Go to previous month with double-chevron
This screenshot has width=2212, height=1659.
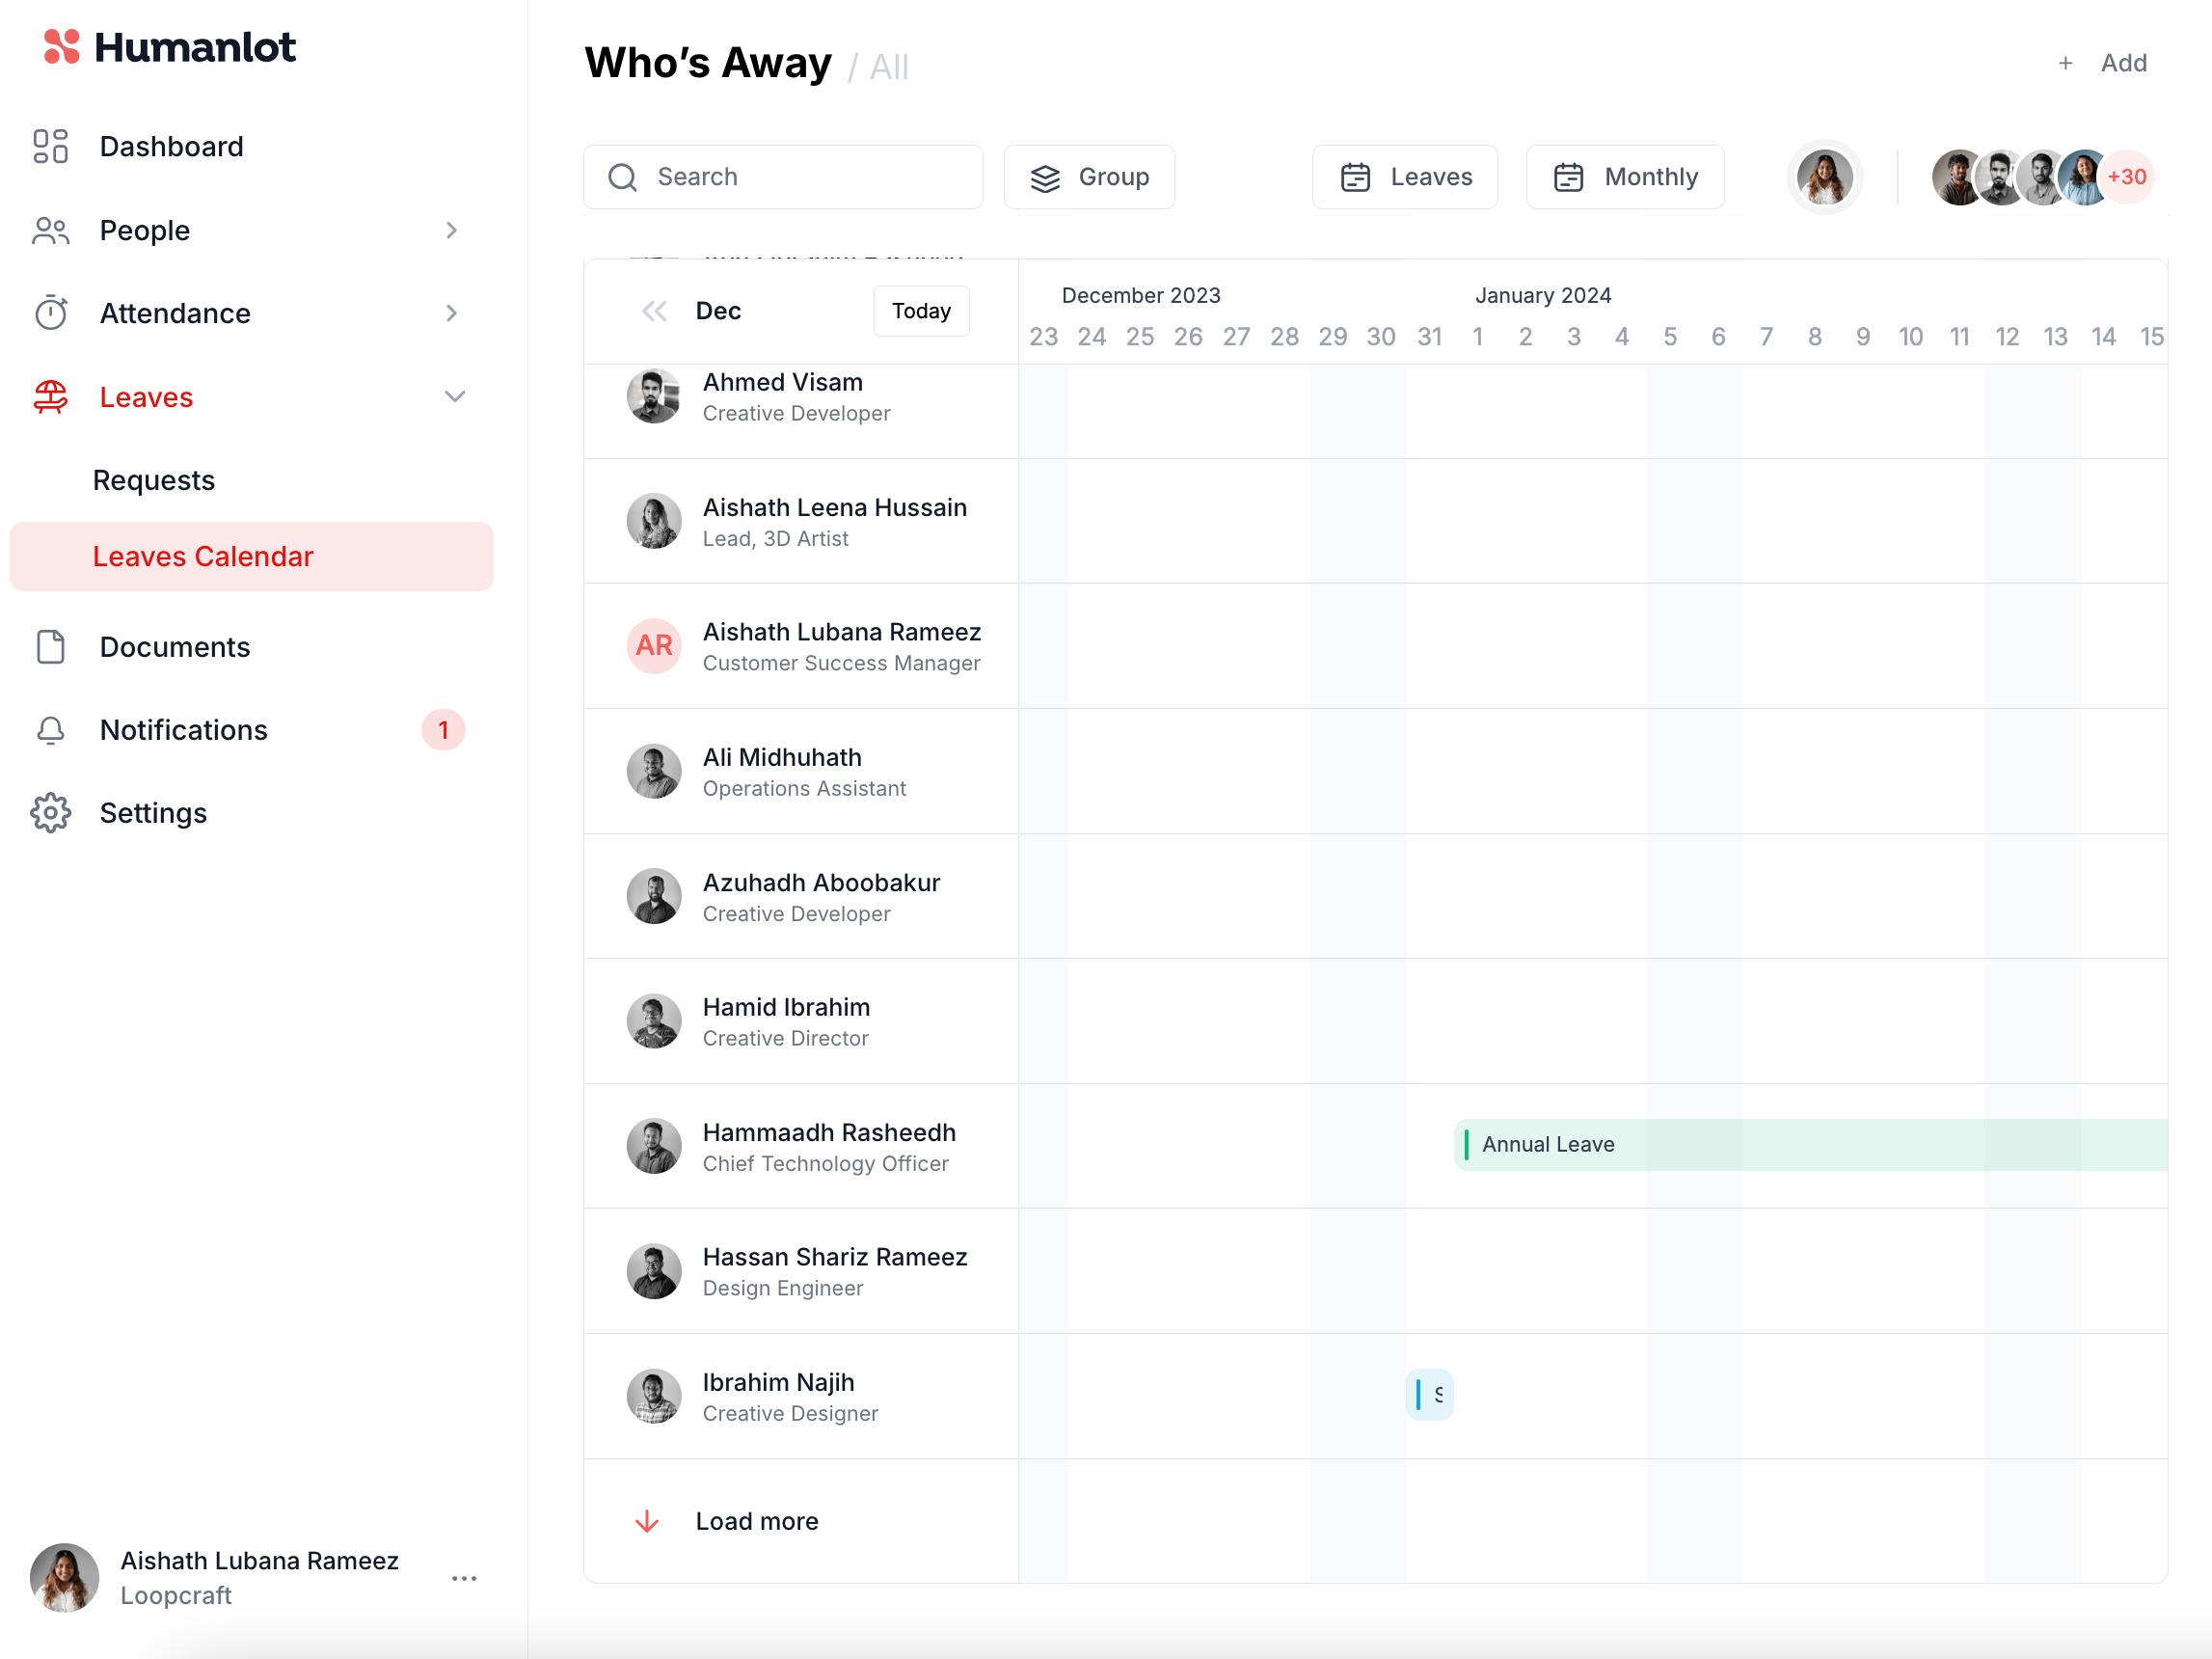tap(654, 311)
